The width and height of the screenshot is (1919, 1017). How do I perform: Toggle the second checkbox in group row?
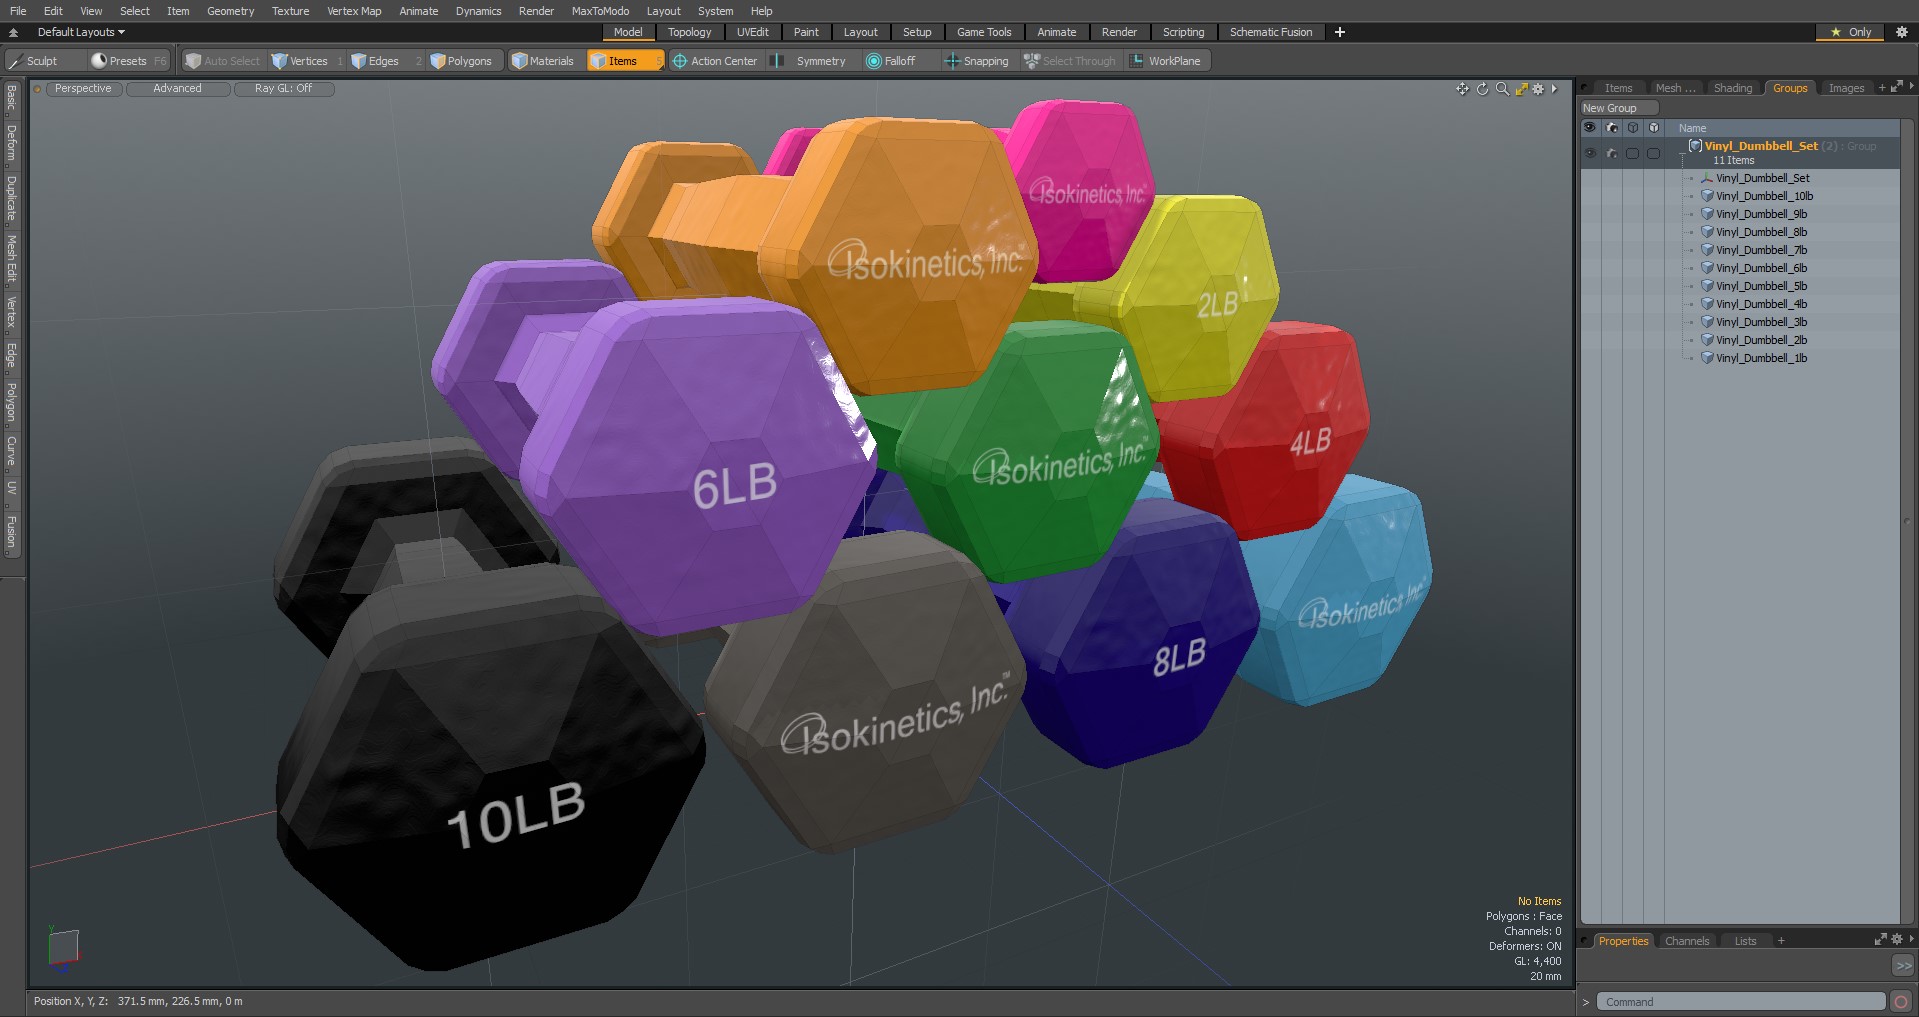1653,153
